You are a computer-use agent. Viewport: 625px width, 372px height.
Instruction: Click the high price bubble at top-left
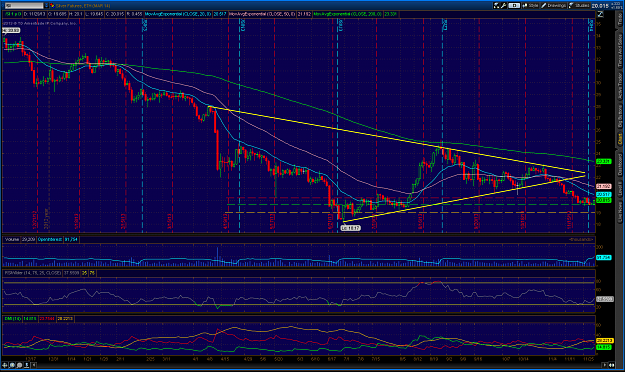click(x=11, y=30)
